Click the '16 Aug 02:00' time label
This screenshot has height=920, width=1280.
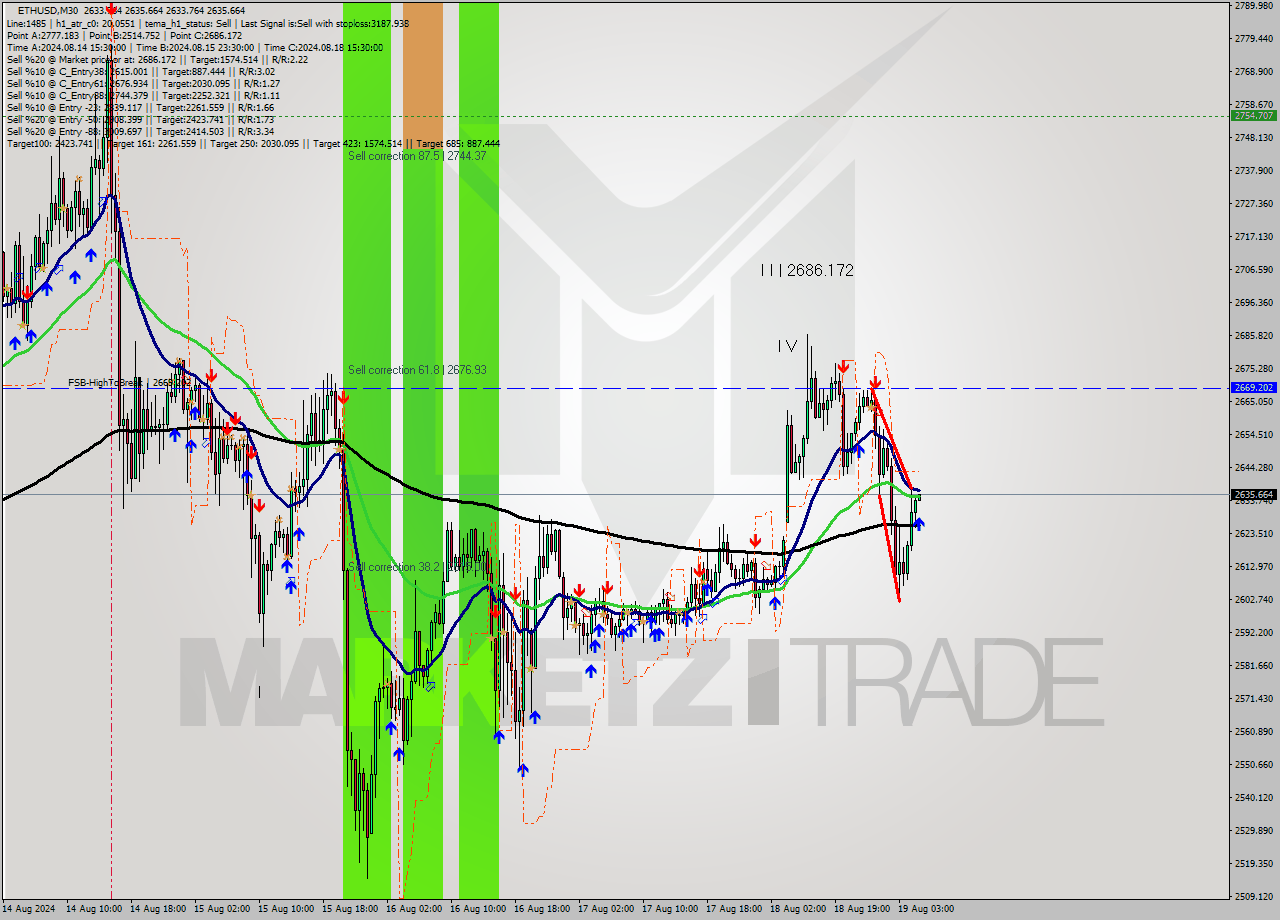tap(414, 909)
